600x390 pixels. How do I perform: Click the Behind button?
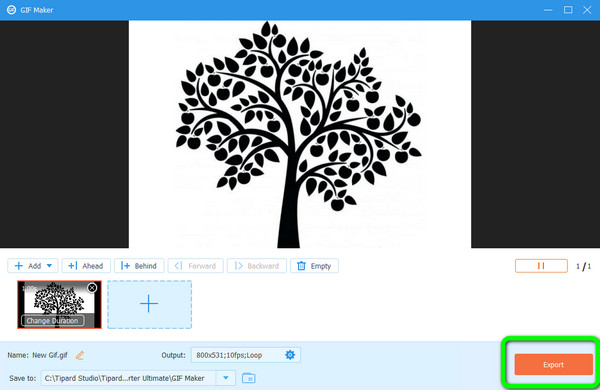(x=139, y=266)
